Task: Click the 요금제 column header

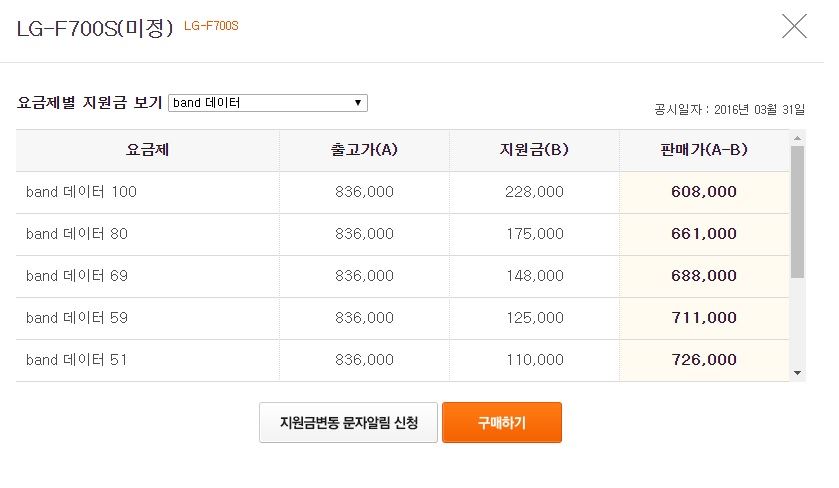Action: (147, 150)
